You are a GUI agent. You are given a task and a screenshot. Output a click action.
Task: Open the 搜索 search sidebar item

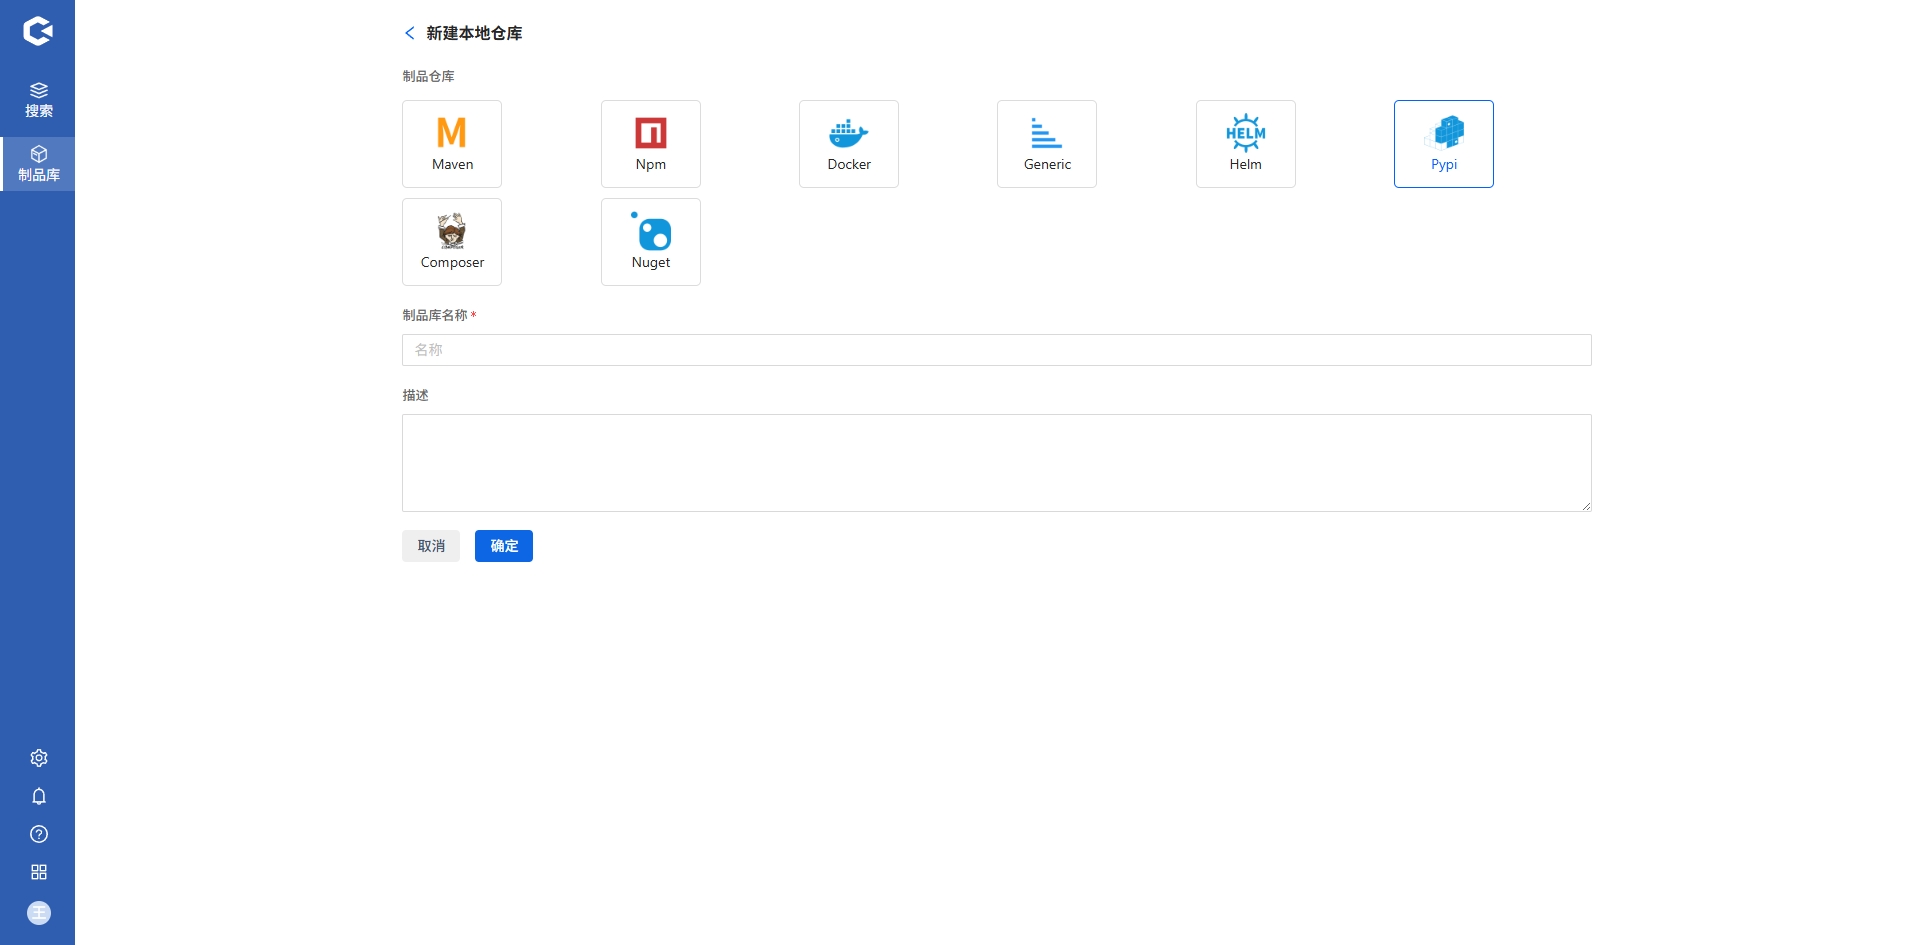[38, 100]
